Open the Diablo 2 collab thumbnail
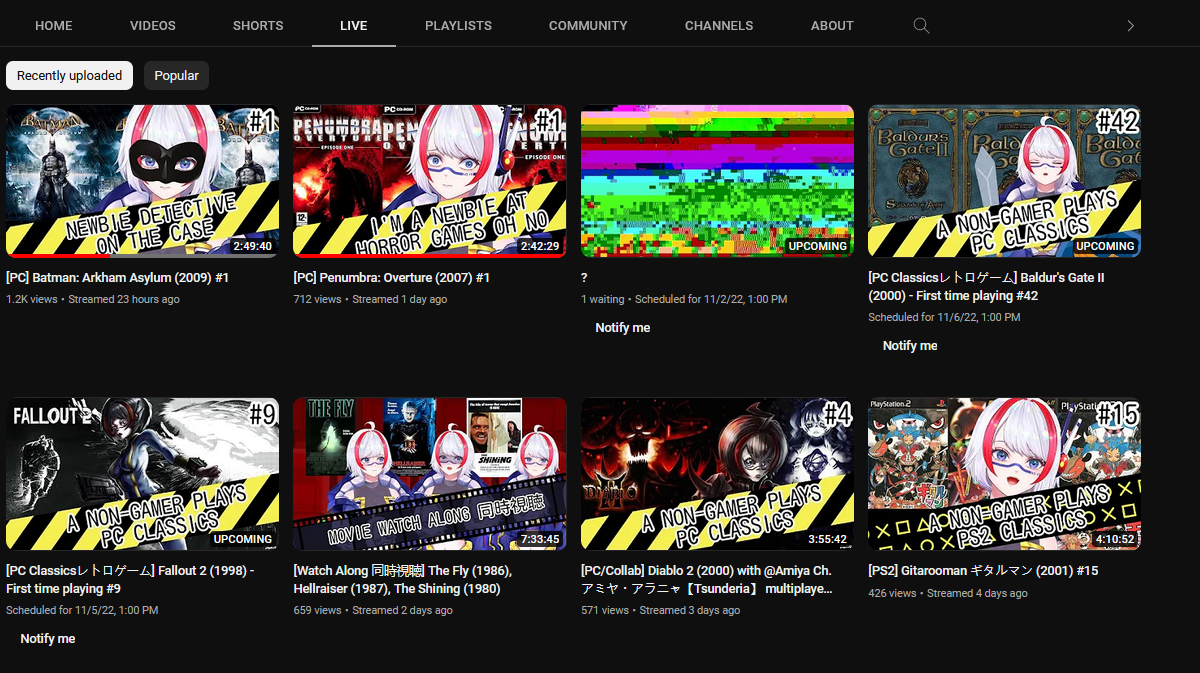The width and height of the screenshot is (1200, 673). pyautogui.click(x=717, y=474)
